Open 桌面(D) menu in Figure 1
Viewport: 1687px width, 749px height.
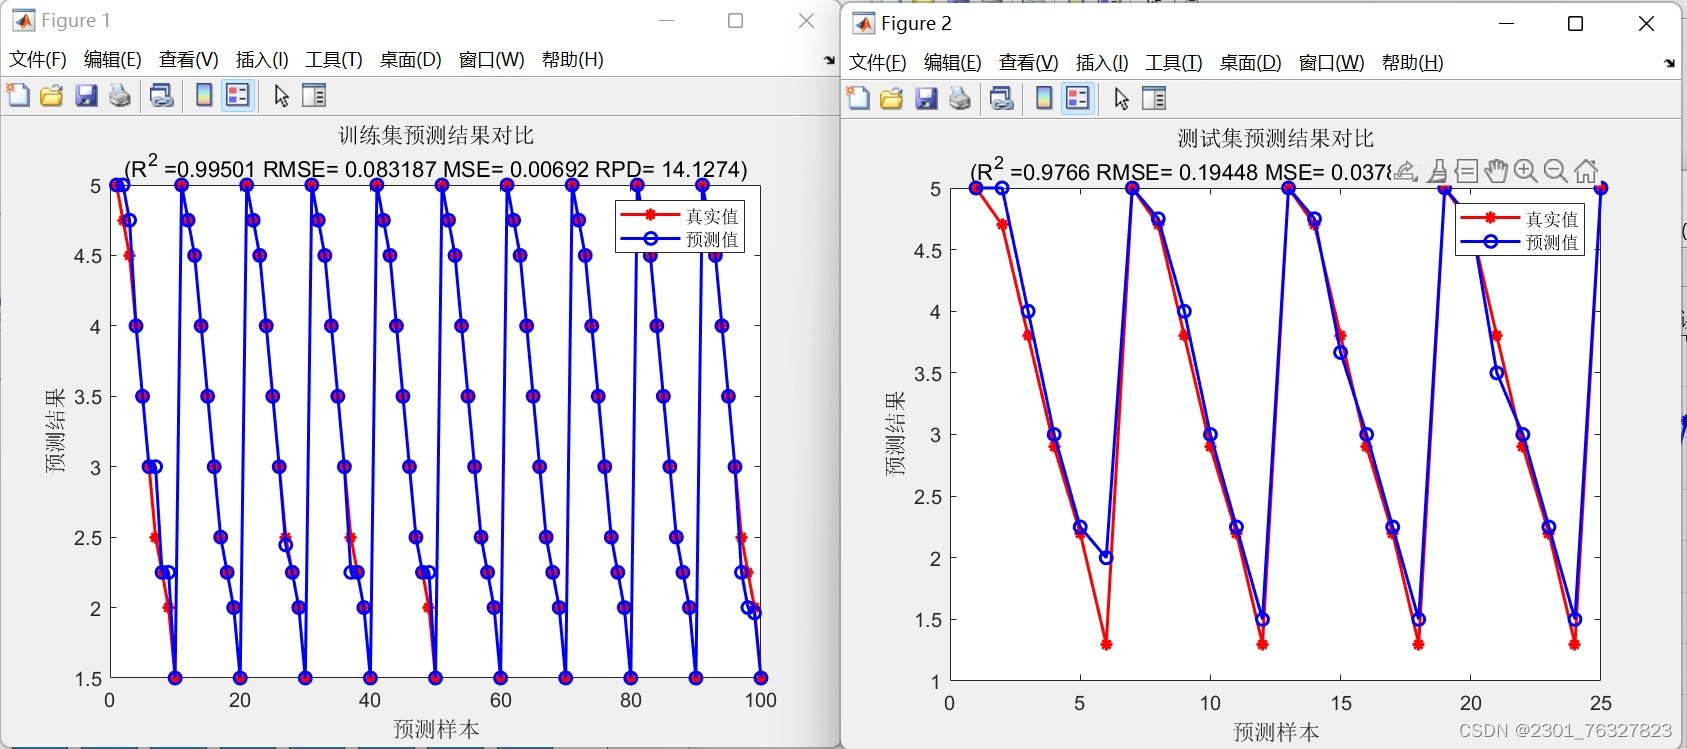(x=411, y=60)
